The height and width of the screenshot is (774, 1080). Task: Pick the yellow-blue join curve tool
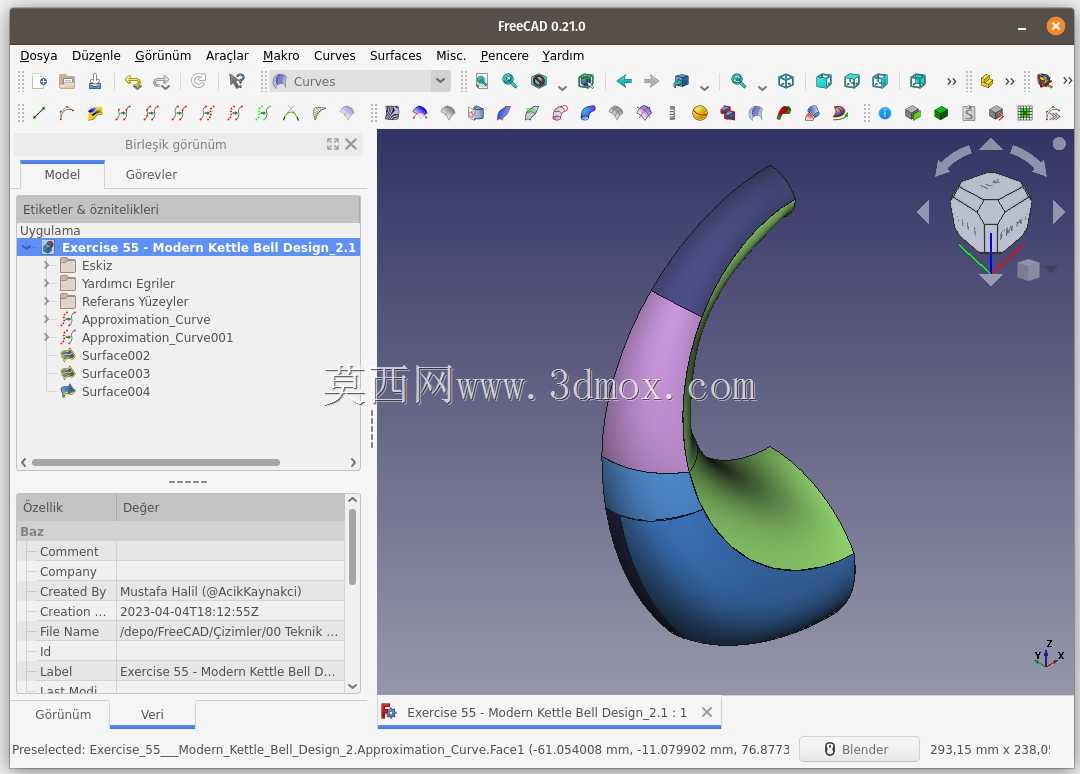pos(95,113)
